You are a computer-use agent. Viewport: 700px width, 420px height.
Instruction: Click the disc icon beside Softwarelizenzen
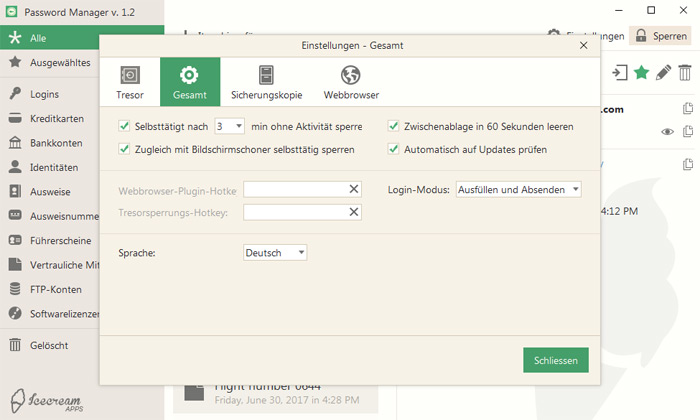15,313
